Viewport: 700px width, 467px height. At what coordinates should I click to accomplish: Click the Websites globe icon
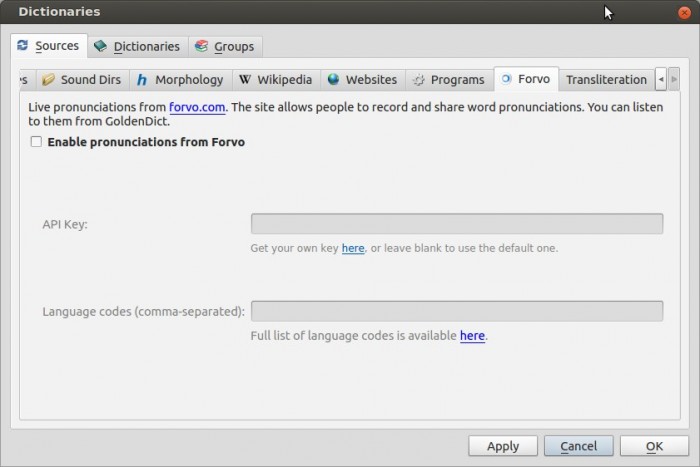coord(333,80)
